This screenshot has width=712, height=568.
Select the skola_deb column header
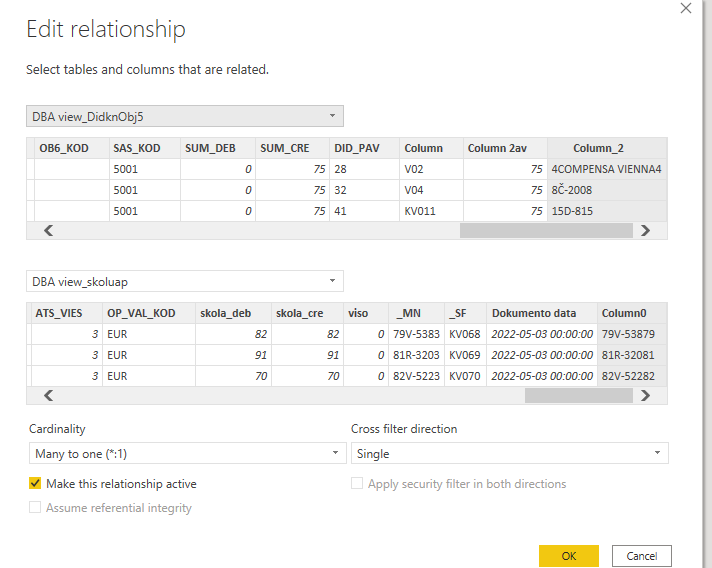pos(233,313)
